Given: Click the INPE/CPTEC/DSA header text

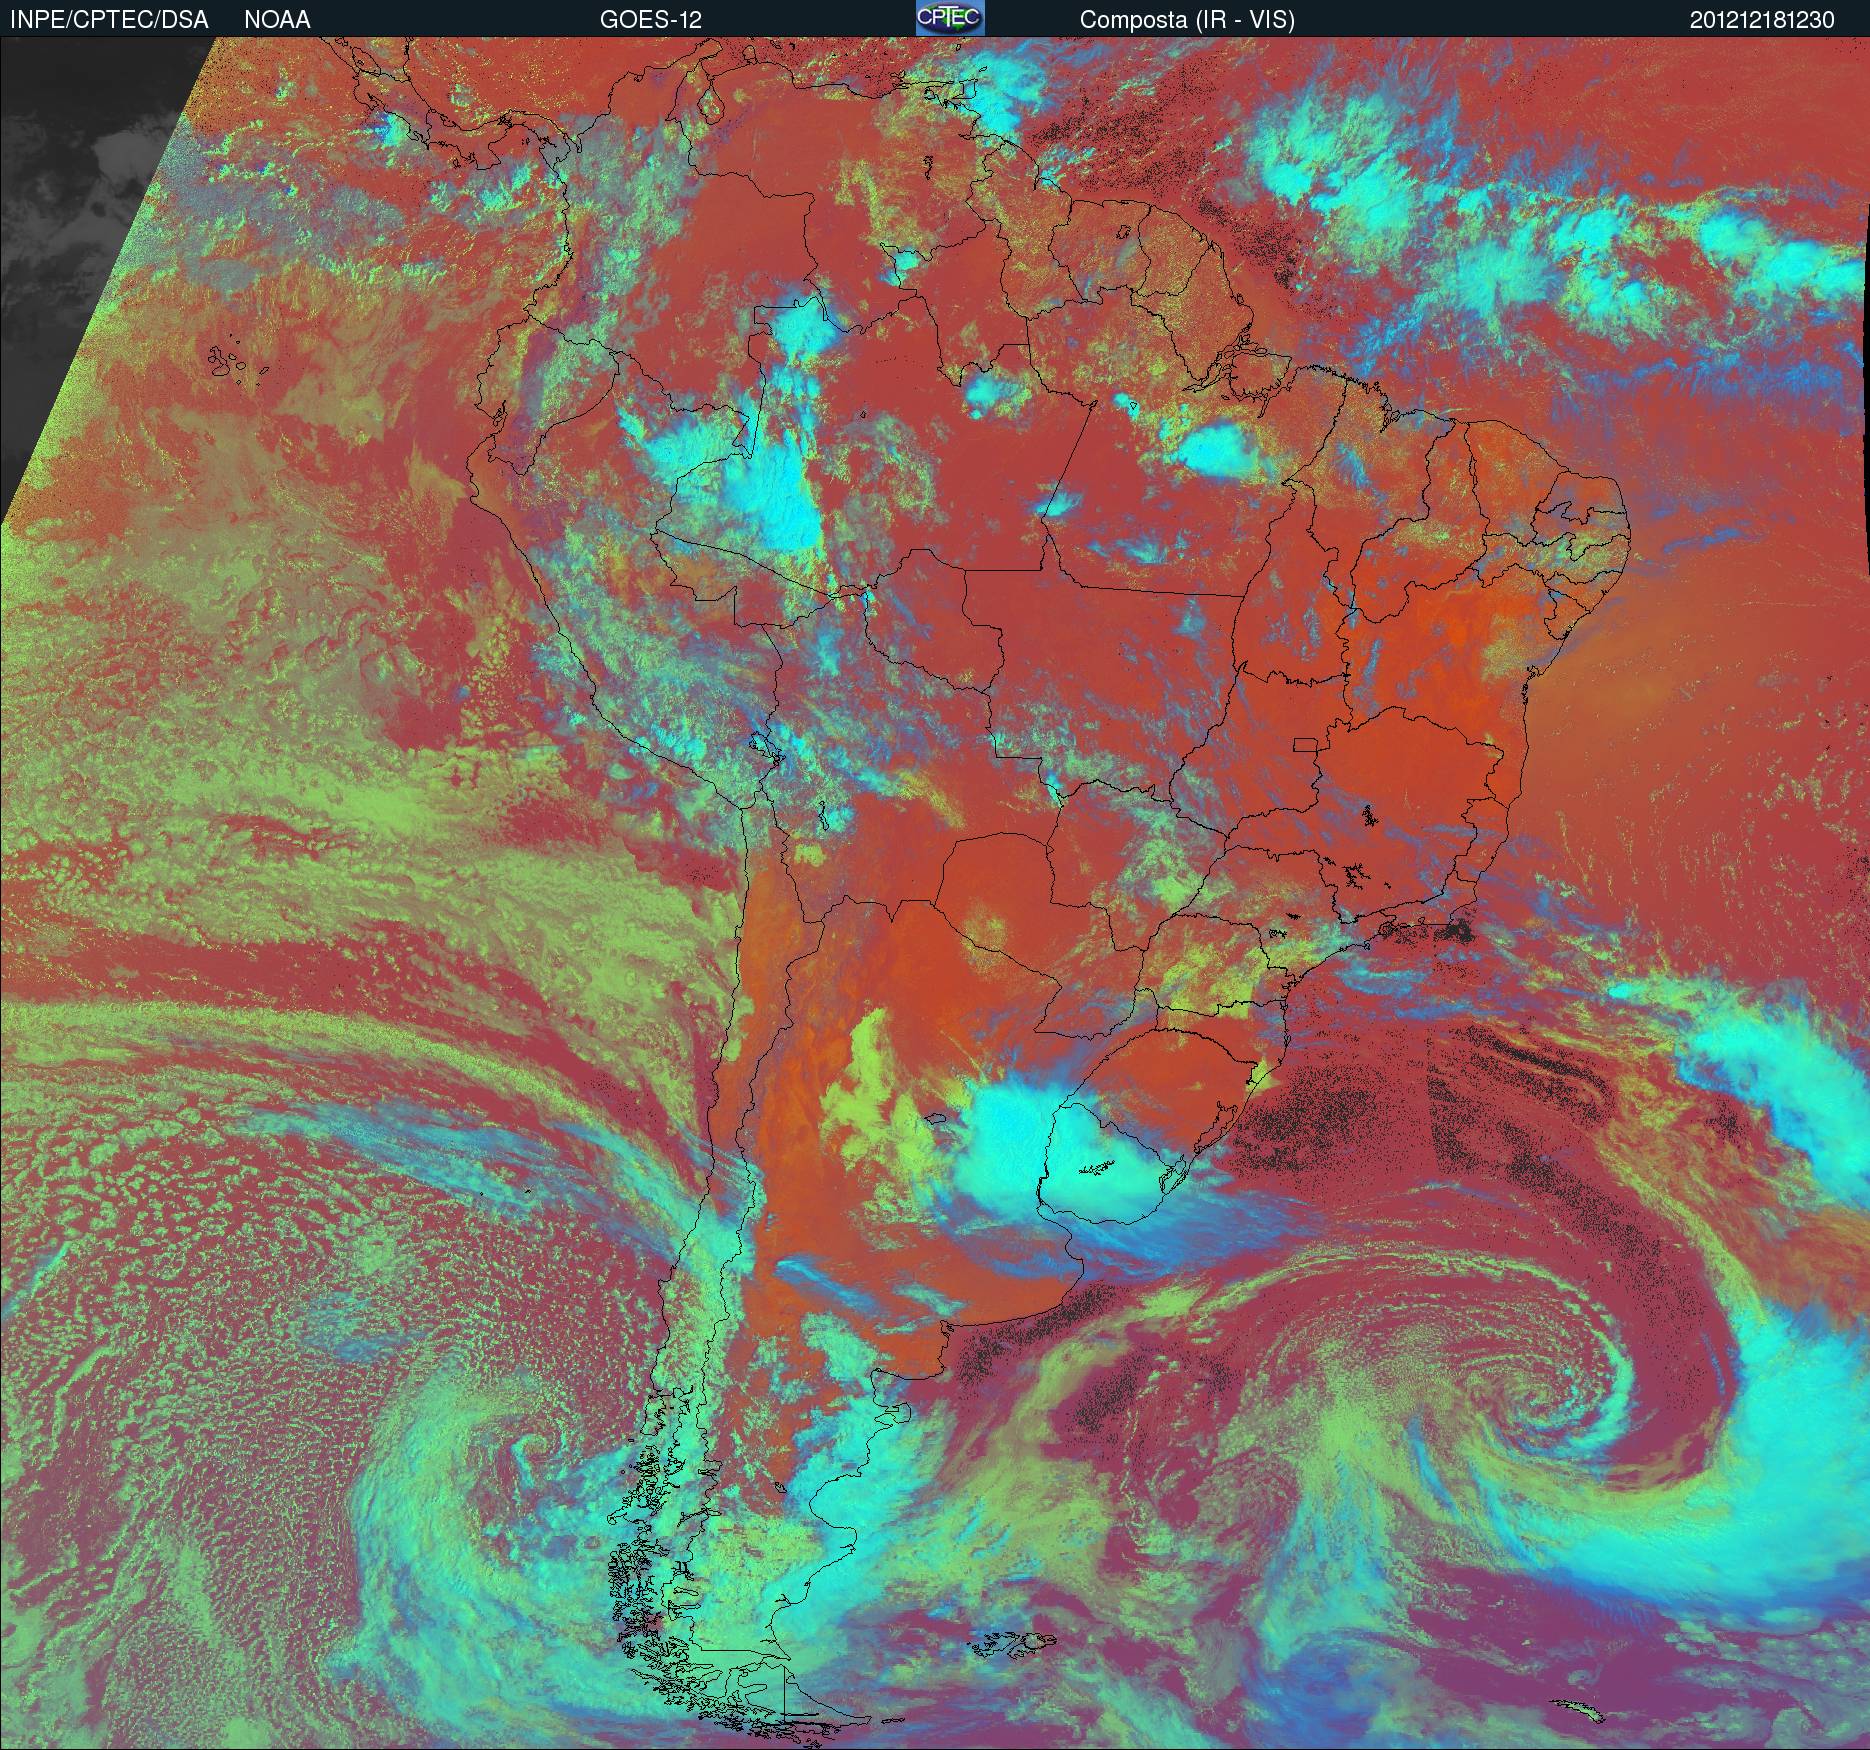Looking at the screenshot, I should (109, 20).
